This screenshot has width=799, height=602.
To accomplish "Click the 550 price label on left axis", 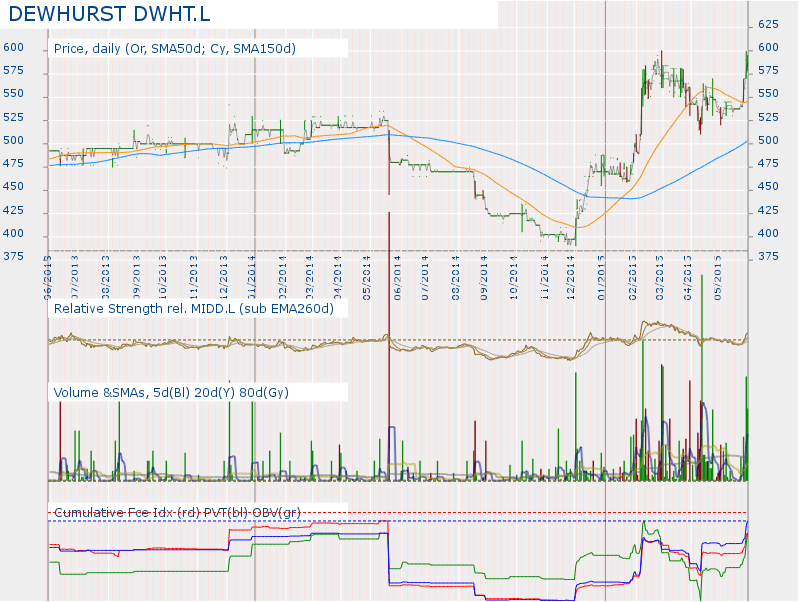I will click(x=14, y=94).
